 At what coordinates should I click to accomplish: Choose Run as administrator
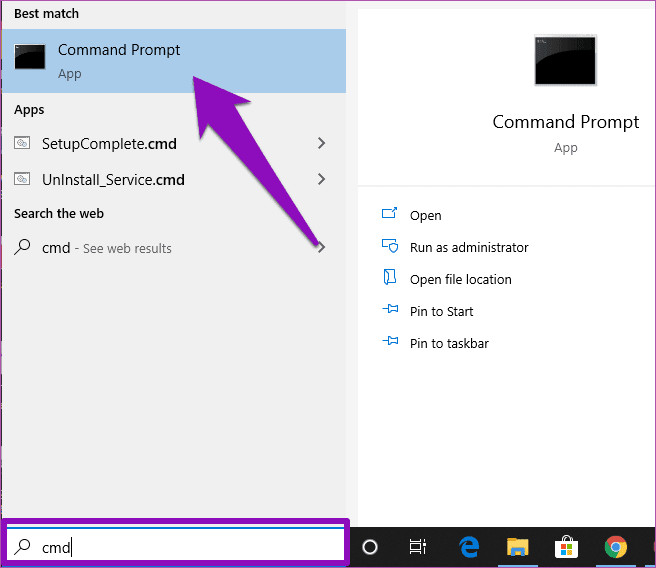(x=469, y=248)
